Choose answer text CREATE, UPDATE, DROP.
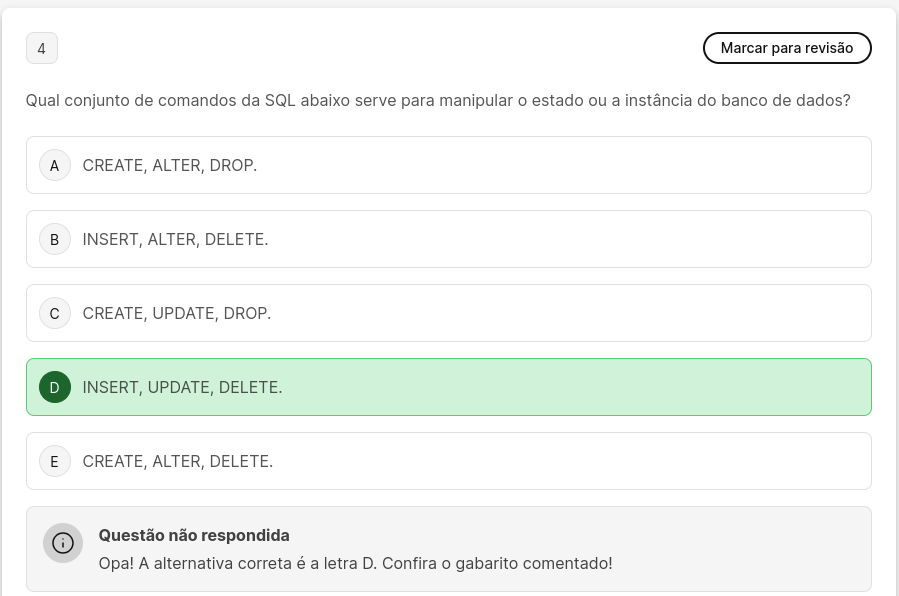The height and width of the screenshot is (596, 899). tap(177, 313)
